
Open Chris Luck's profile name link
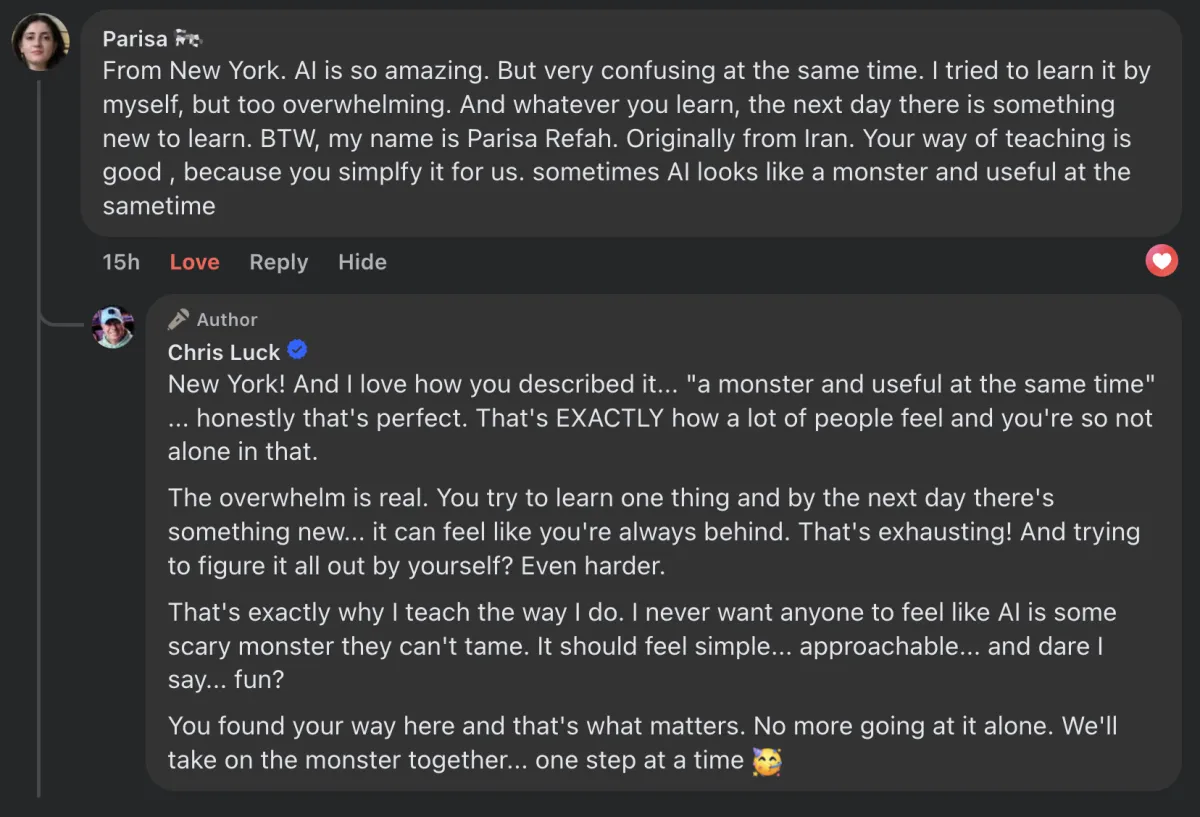coord(224,352)
